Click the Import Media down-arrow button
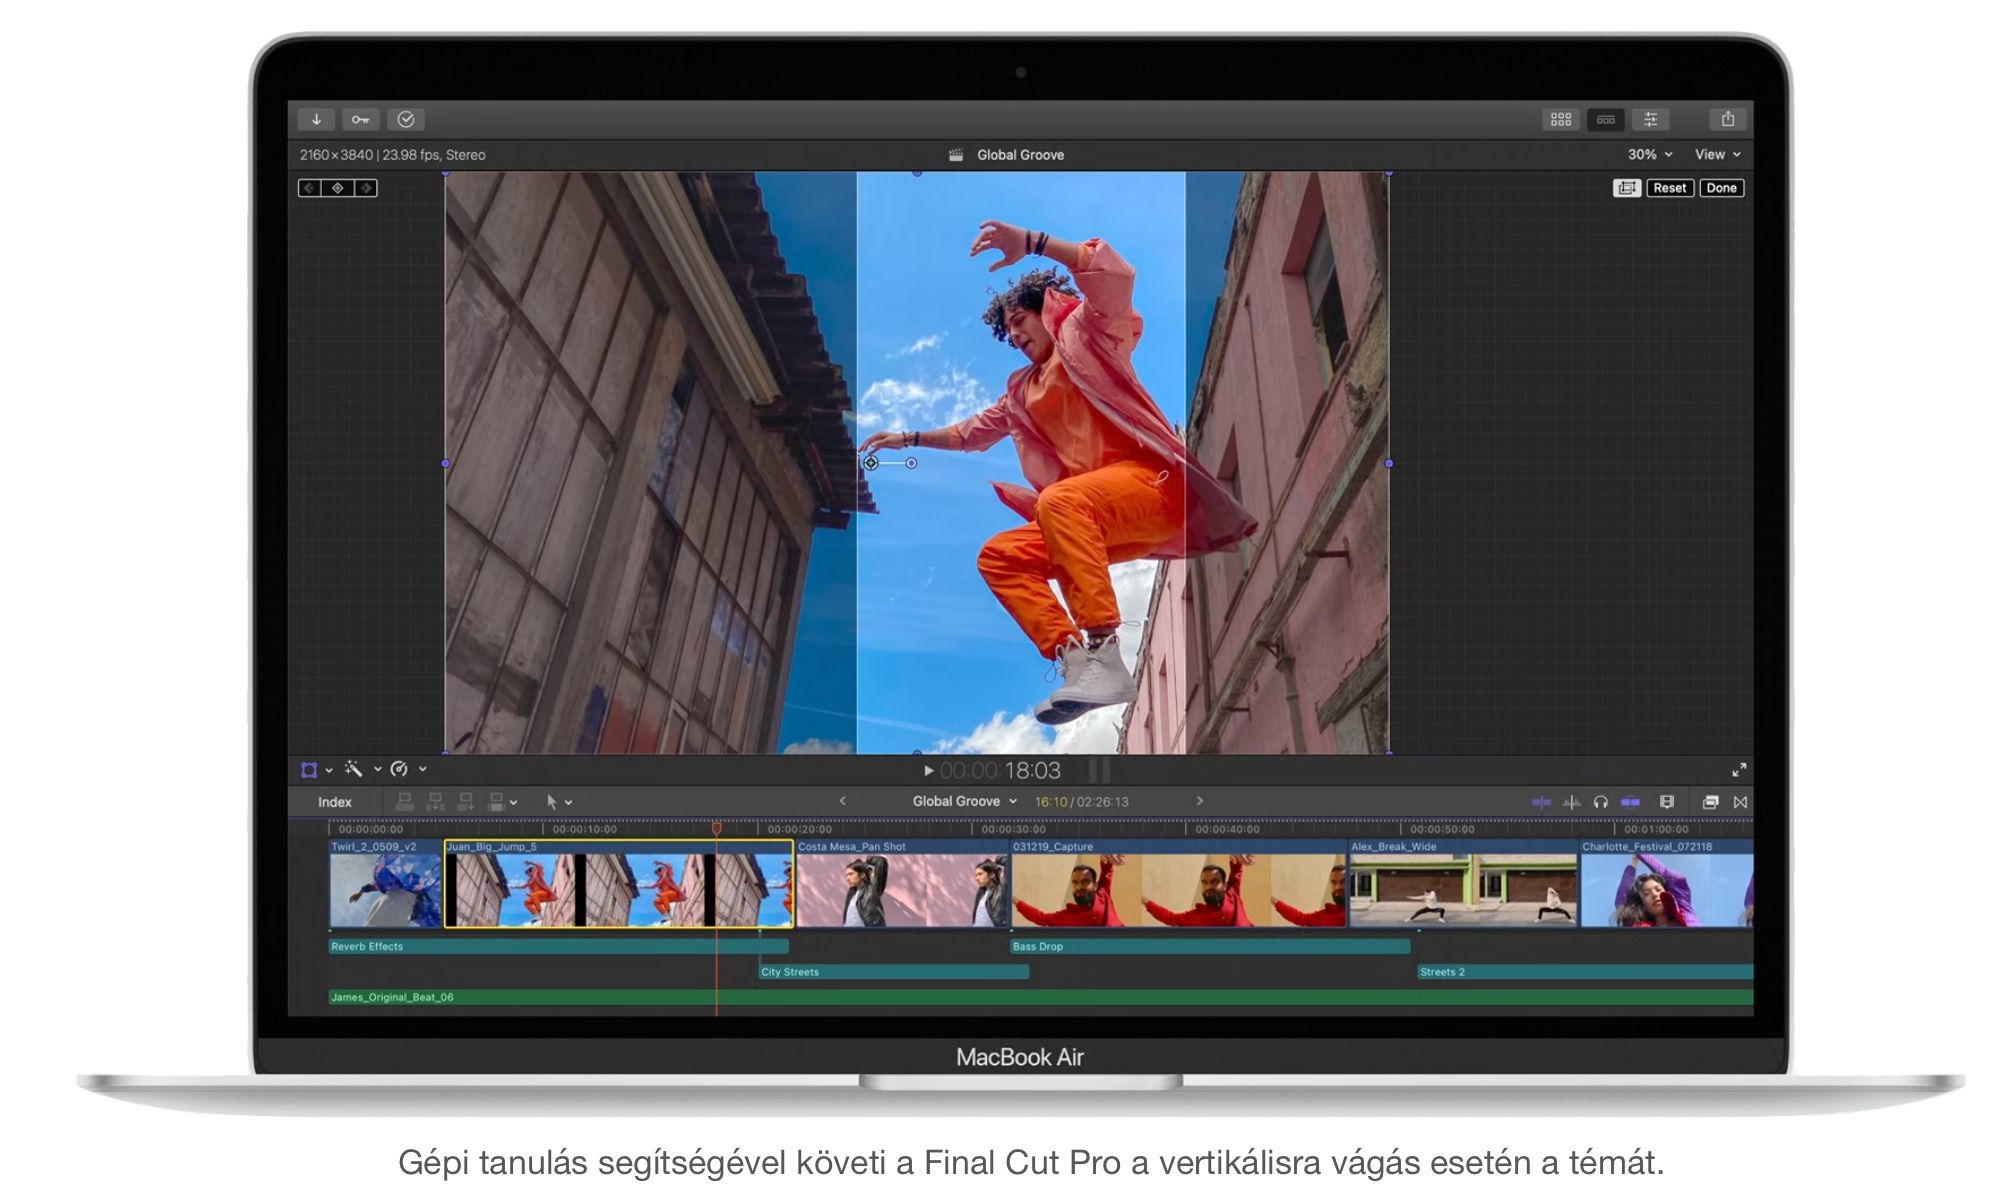The width and height of the screenshot is (2000, 1200). pyautogui.click(x=316, y=120)
